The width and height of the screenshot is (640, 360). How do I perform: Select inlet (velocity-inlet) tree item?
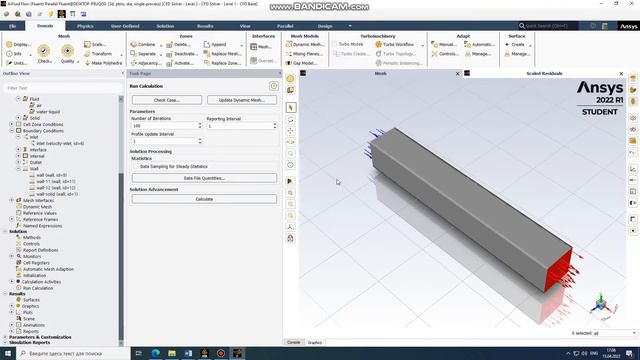tap(60, 143)
